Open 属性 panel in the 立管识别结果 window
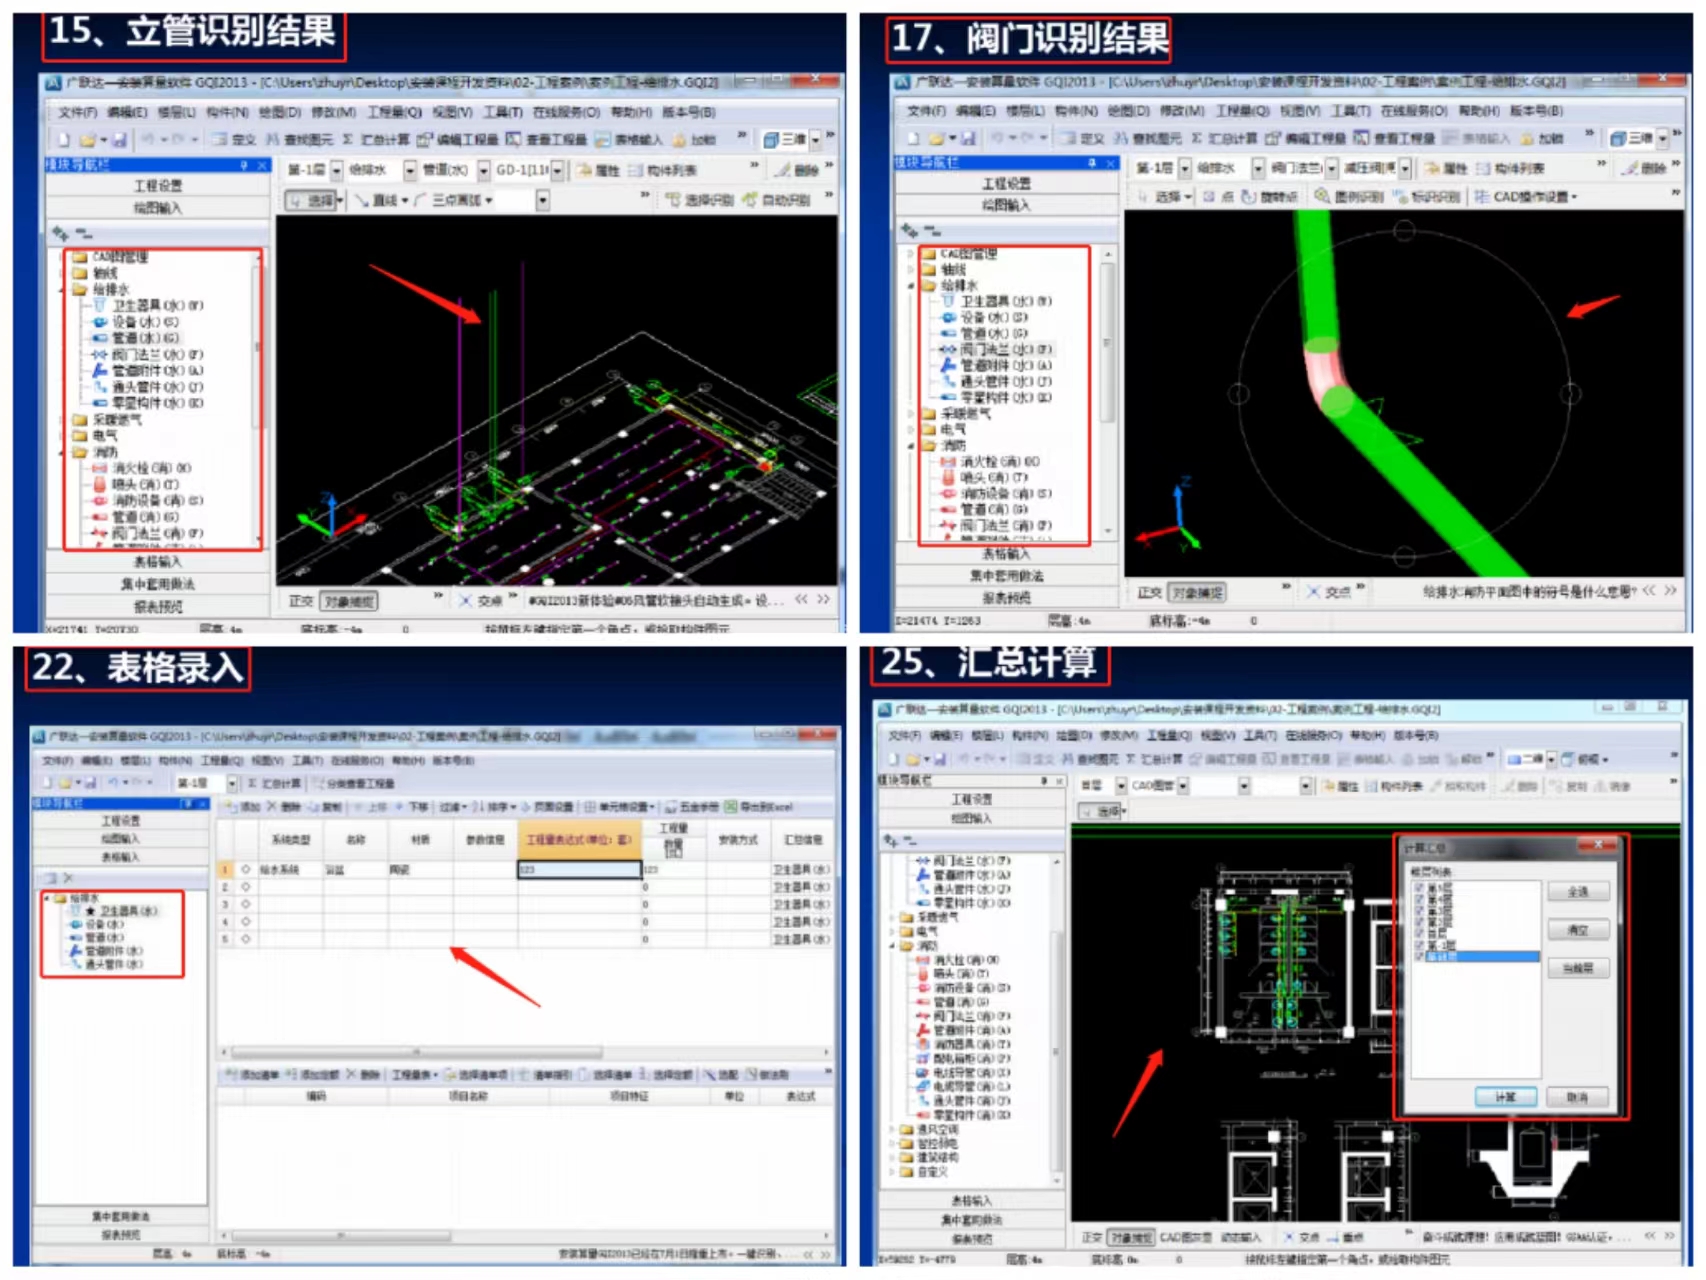The image size is (1706, 1280). [598, 170]
